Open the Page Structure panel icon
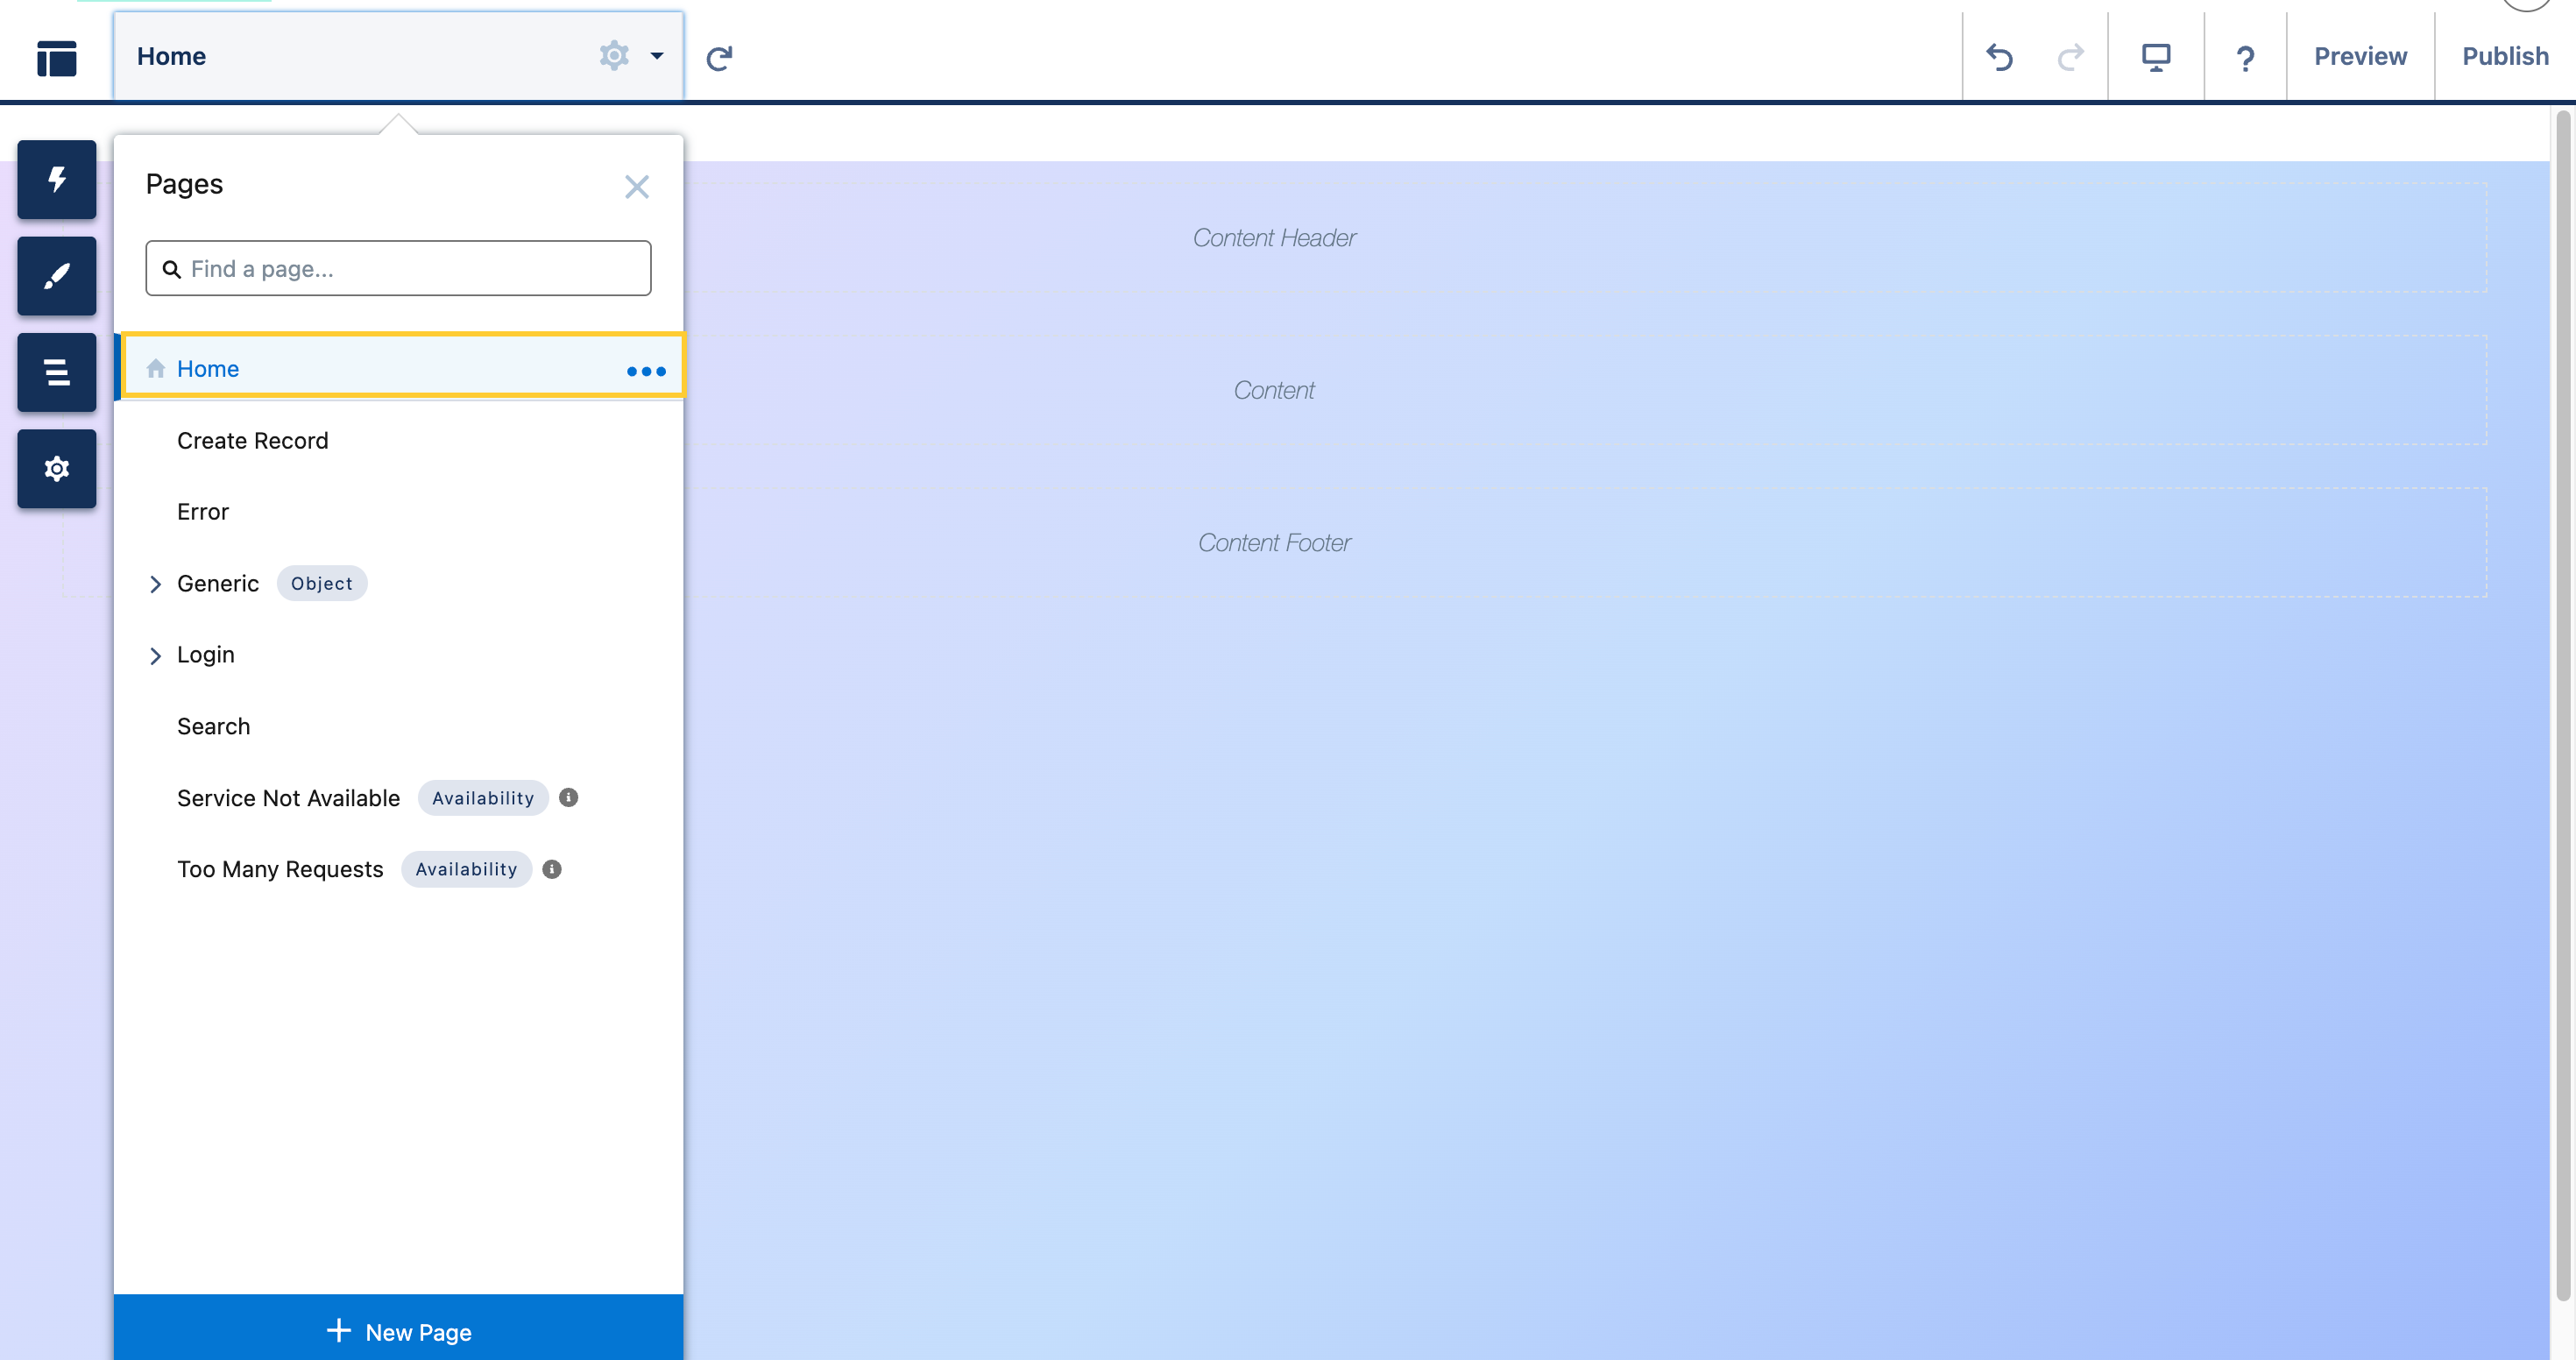The width and height of the screenshot is (2576, 1360). click(x=57, y=372)
